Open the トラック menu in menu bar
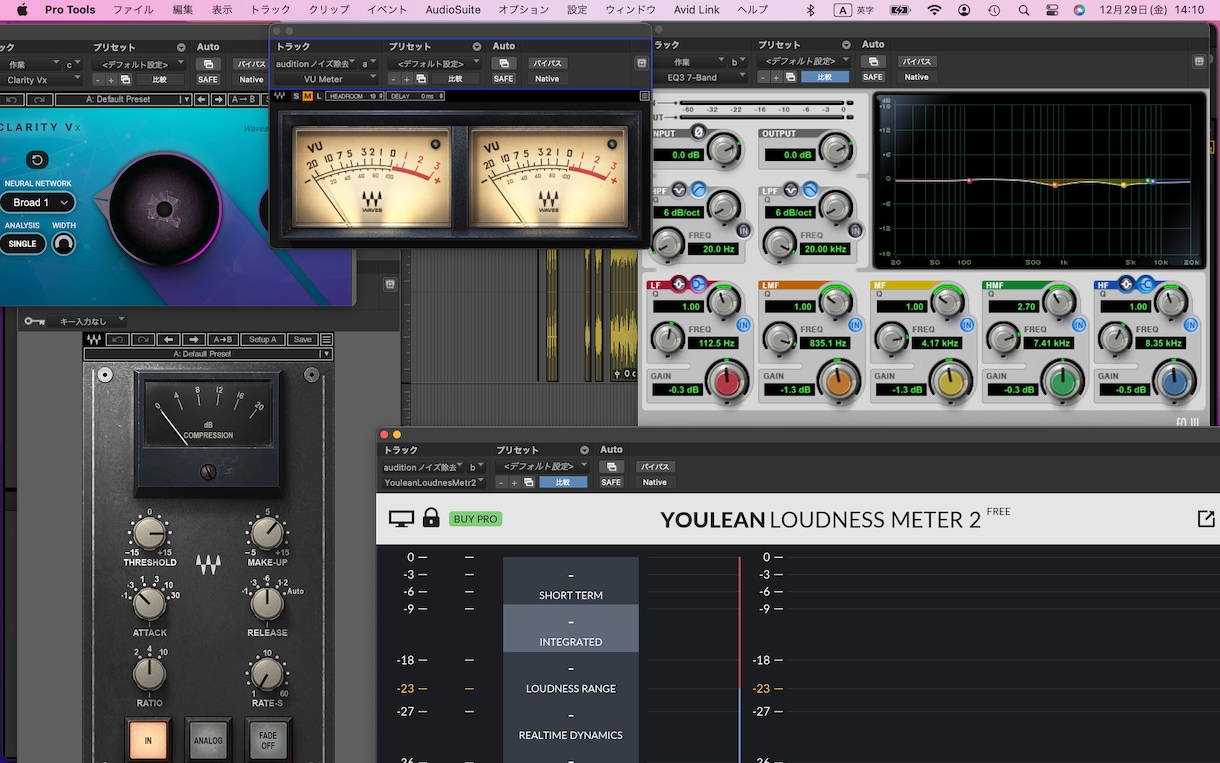The image size is (1220, 763). (270, 10)
